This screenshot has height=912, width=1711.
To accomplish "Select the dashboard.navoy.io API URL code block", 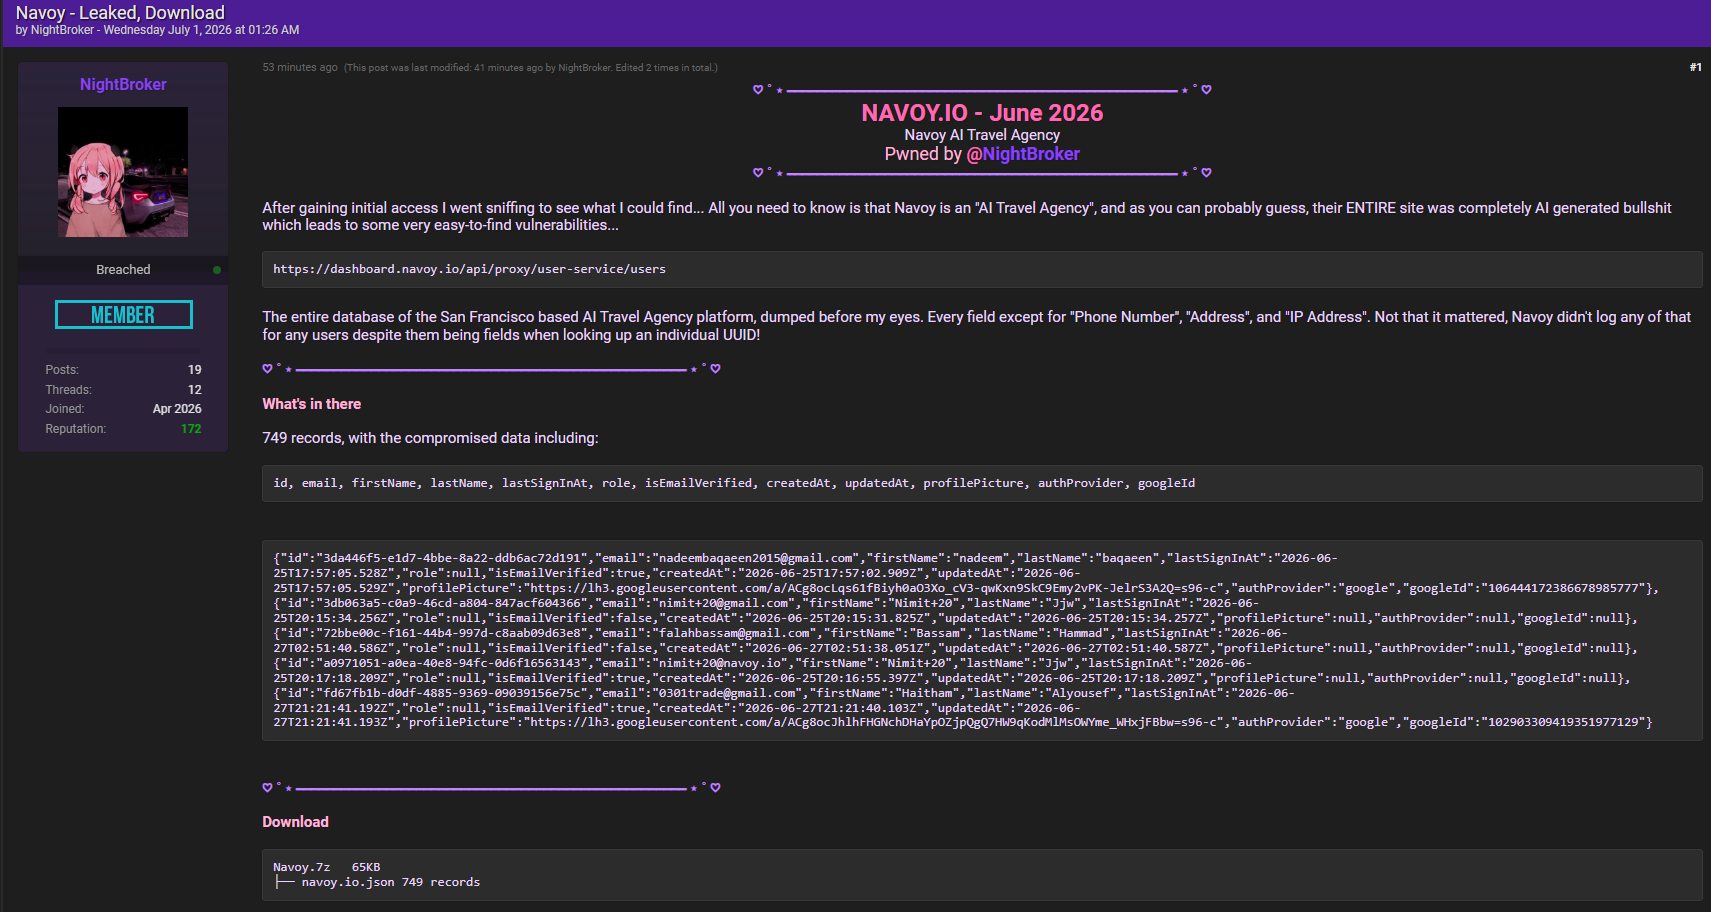I will (x=982, y=269).
